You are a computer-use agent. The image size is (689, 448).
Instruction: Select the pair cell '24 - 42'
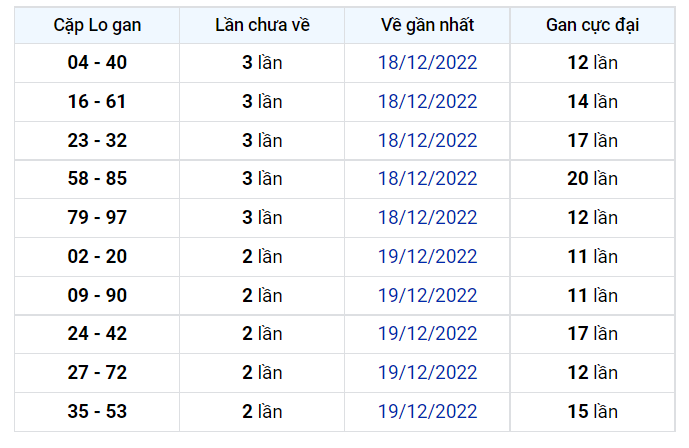pyautogui.click(x=97, y=334)
